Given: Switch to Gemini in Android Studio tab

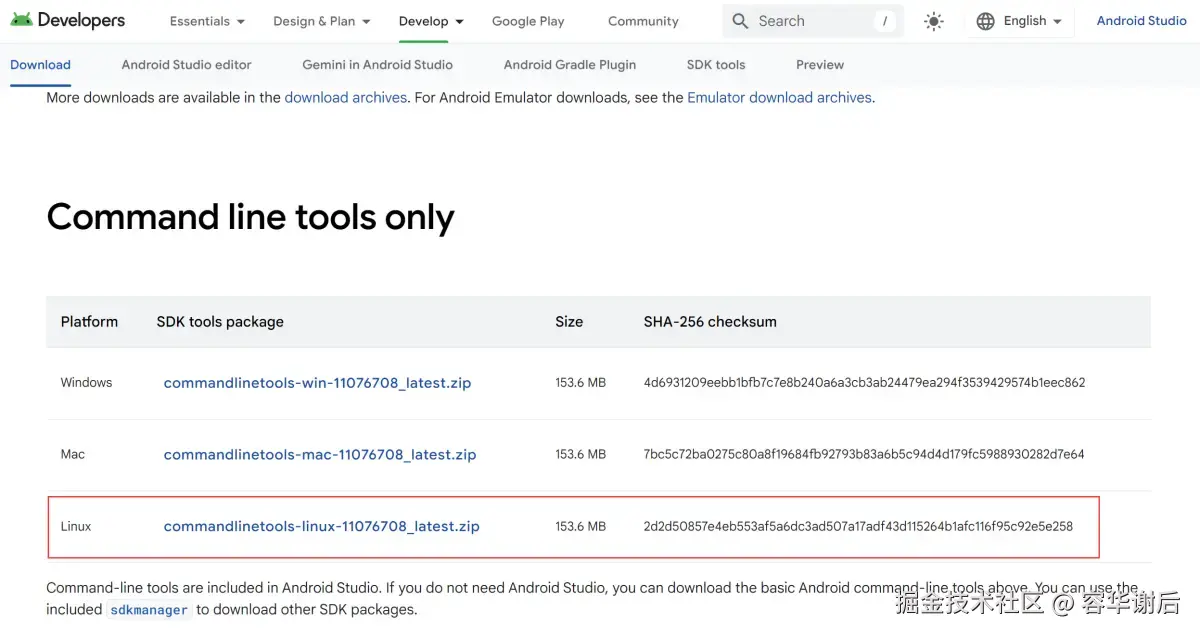Looking at the screenshot, I should tap(377, 65).
